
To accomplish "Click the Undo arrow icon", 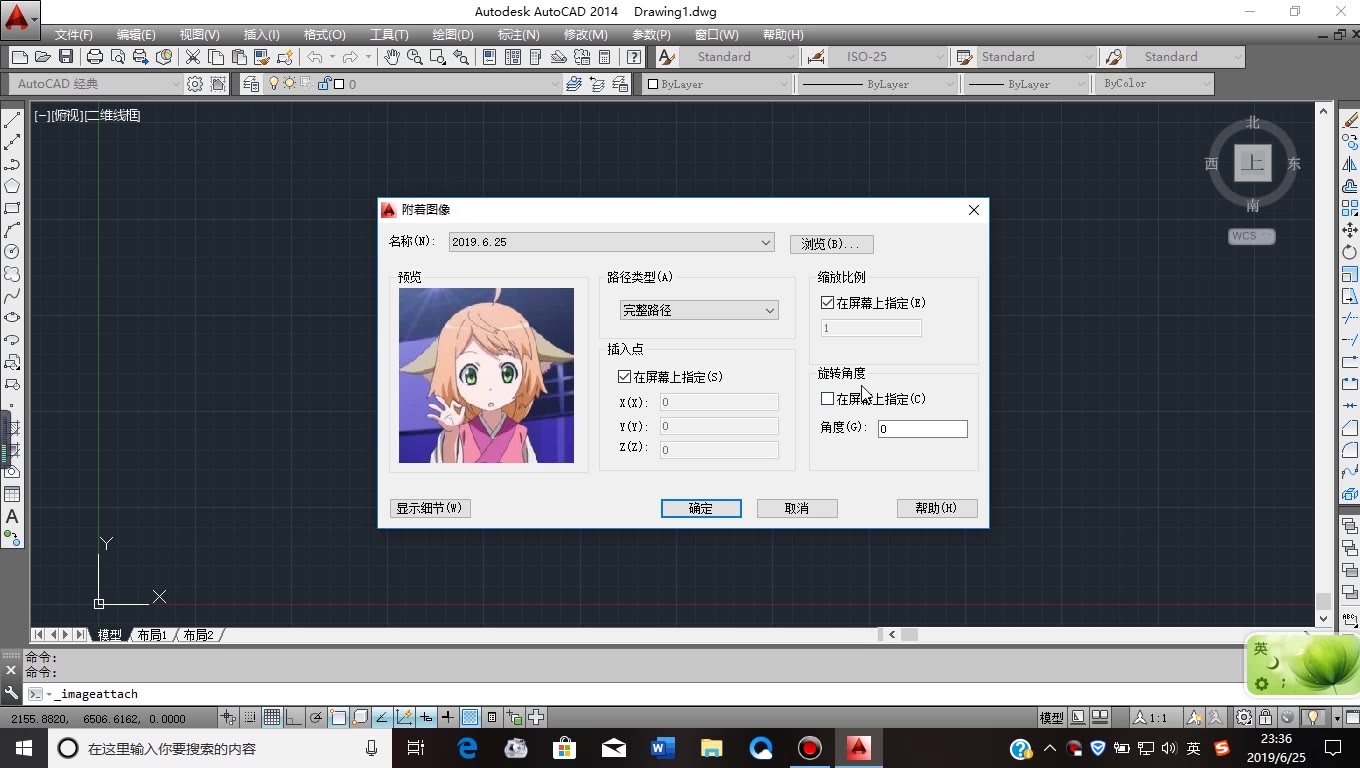I will (314, 57).
